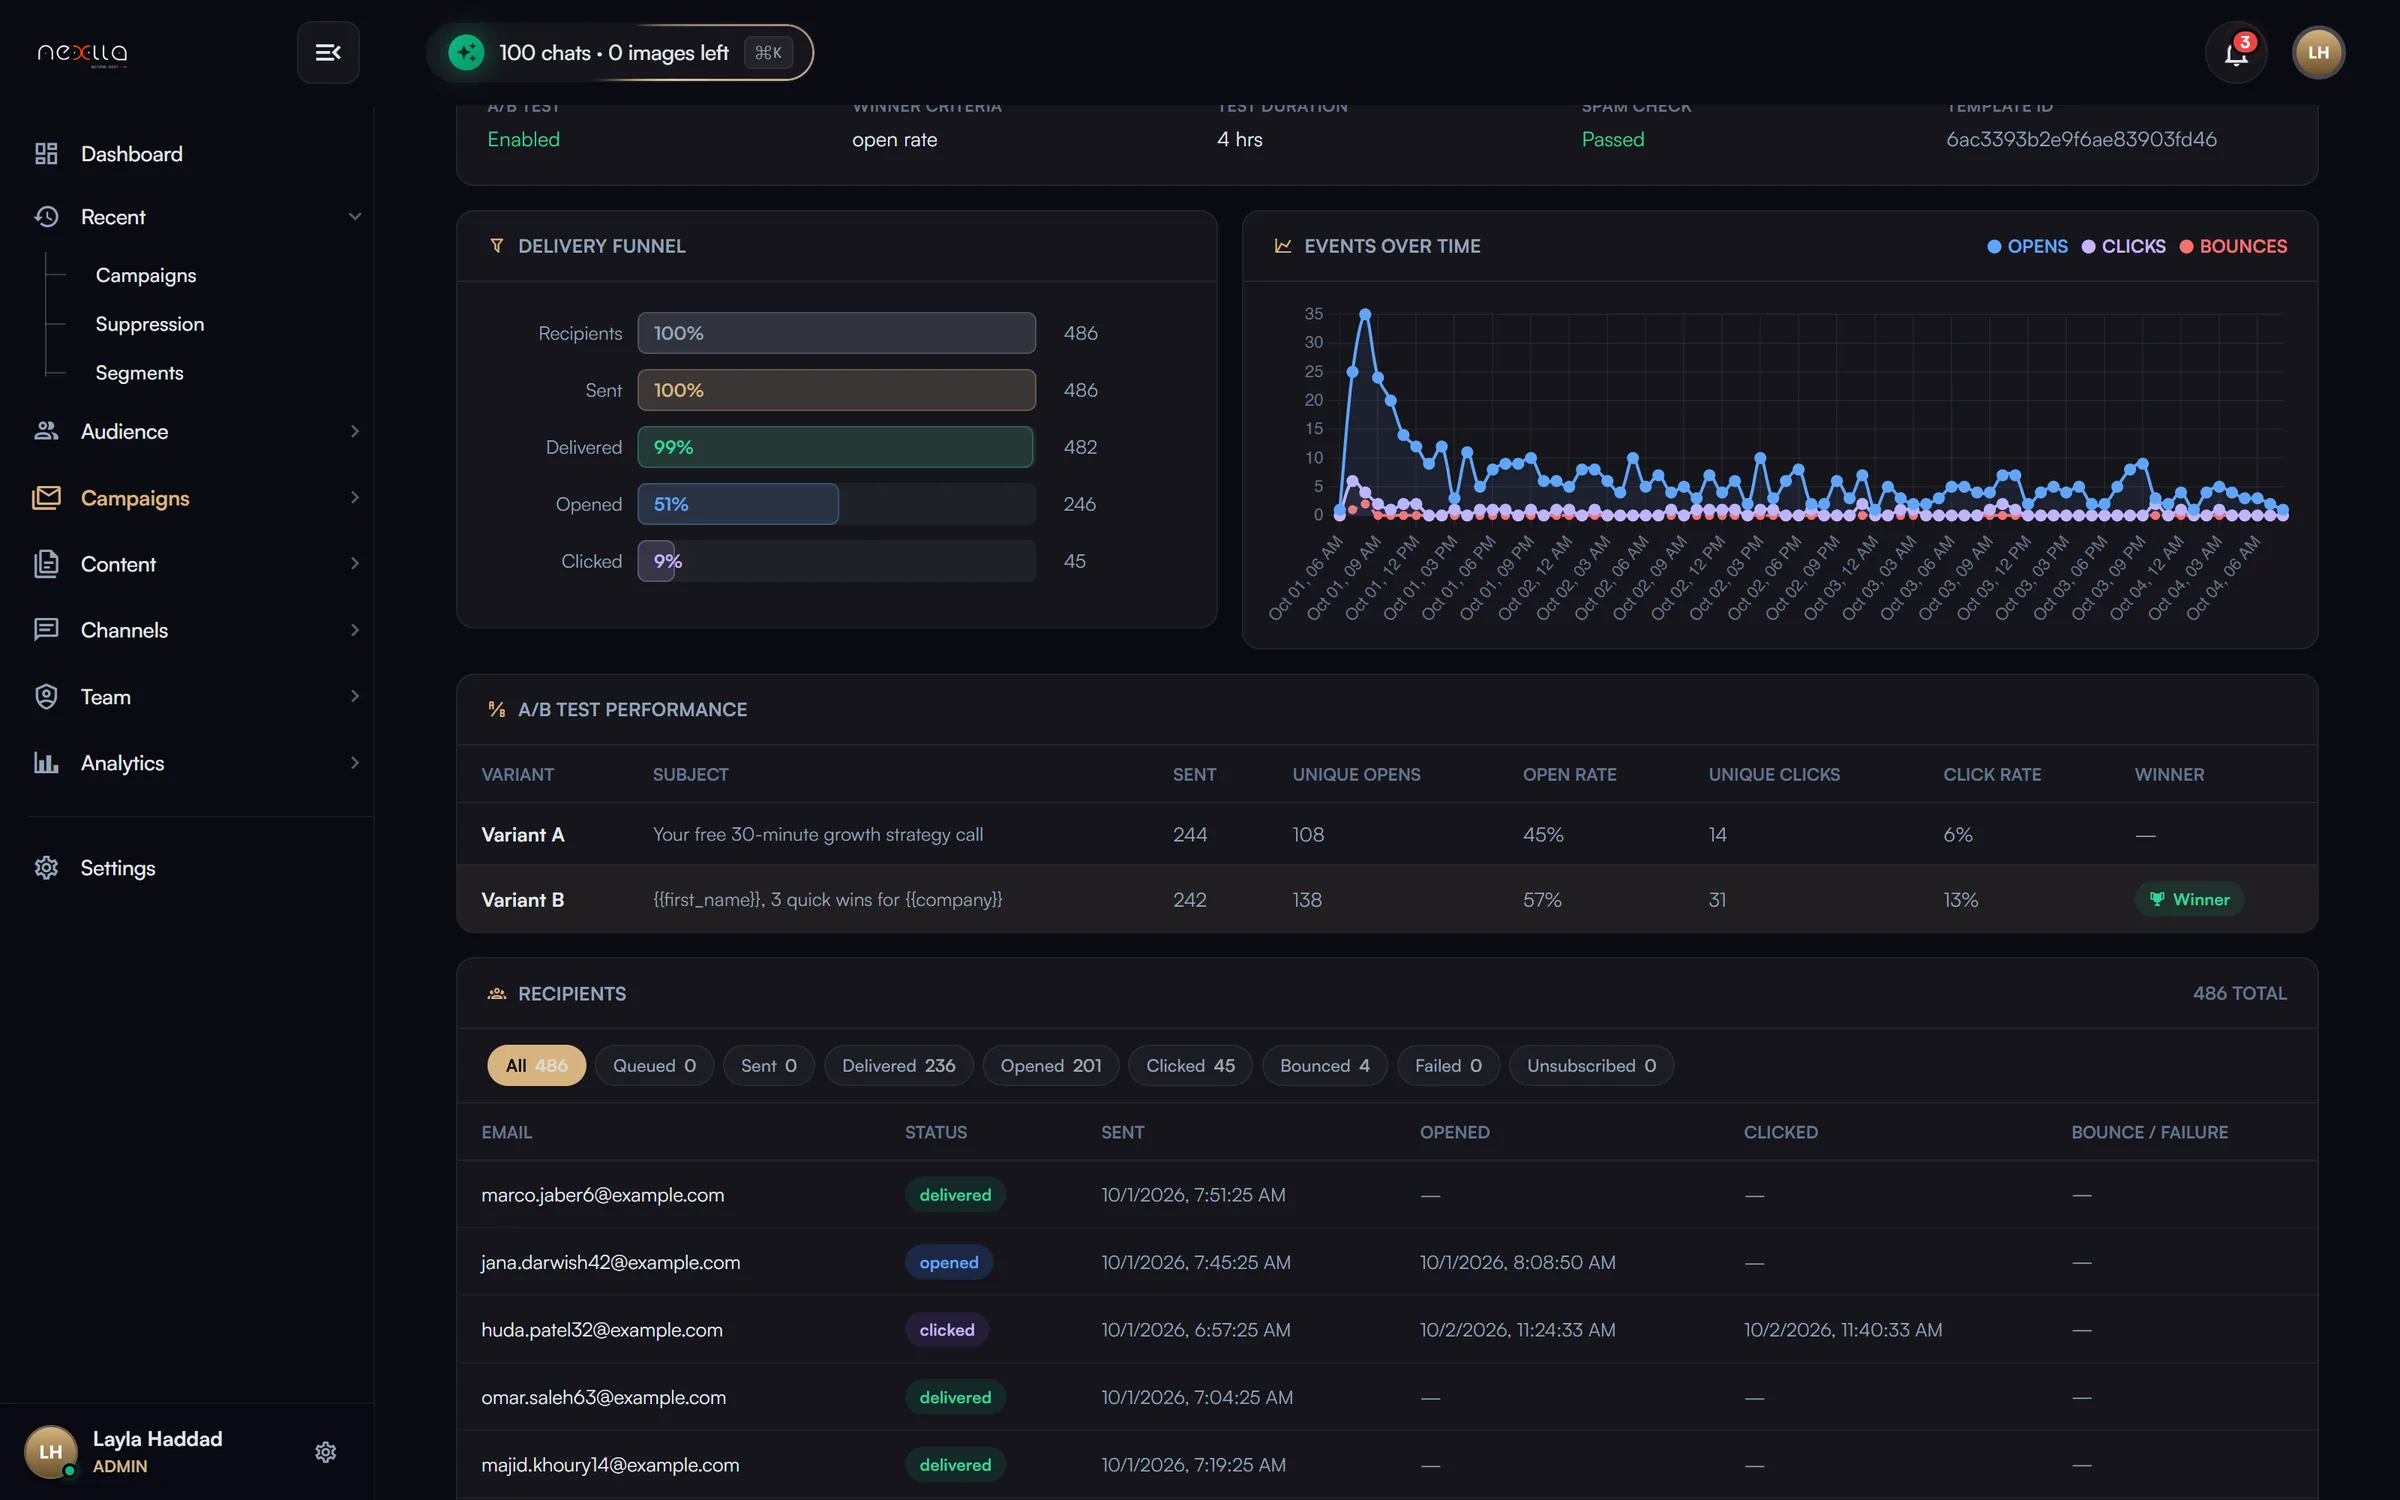Click the Events Over Time chart icon
Screen dimensions: 2400x1500
tap(1282, 245)
